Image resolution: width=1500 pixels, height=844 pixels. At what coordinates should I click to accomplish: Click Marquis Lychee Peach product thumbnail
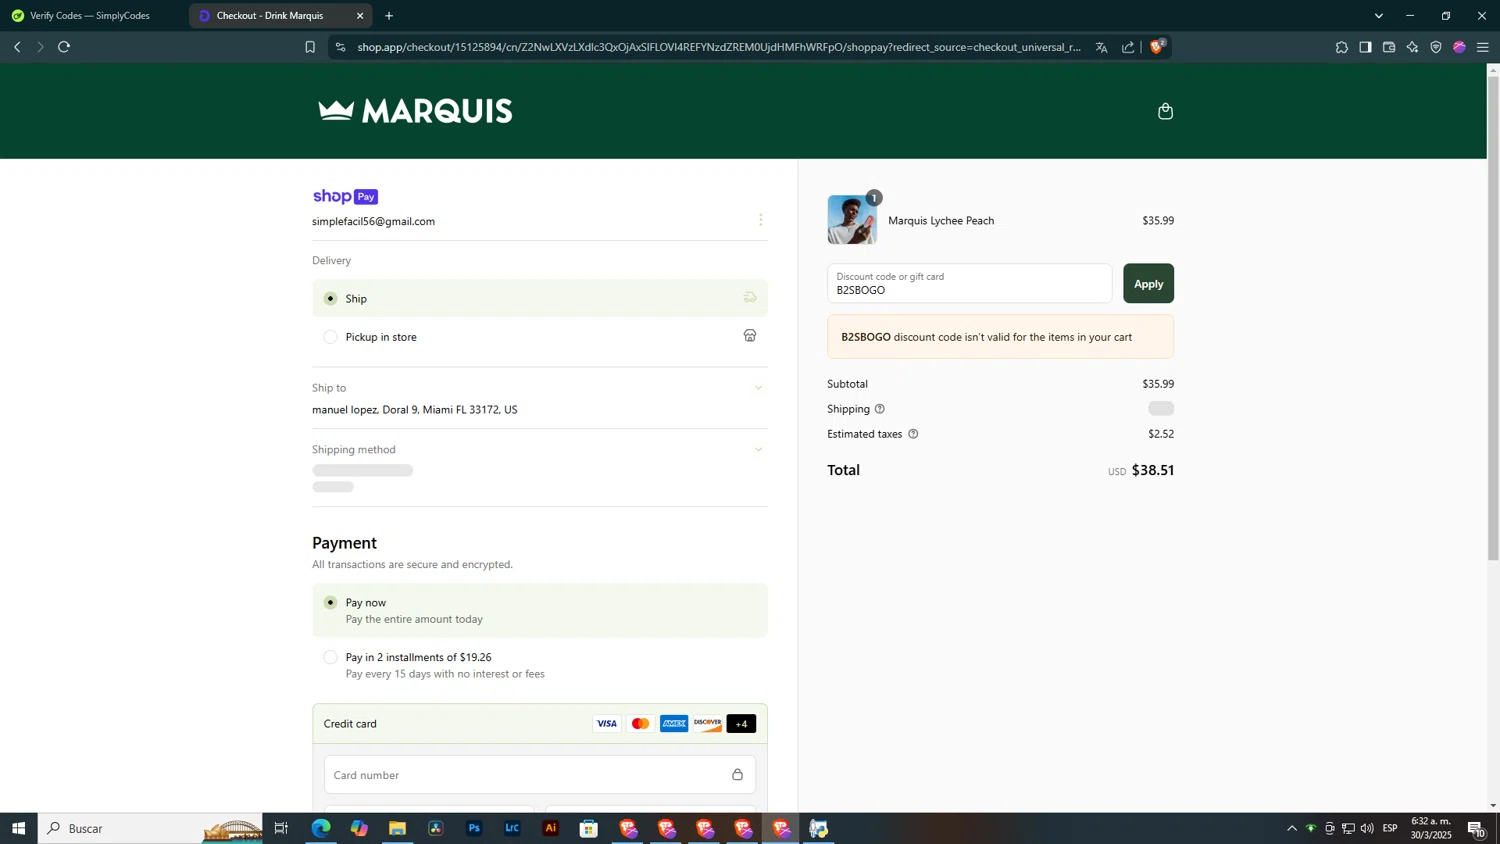(852, 220)
